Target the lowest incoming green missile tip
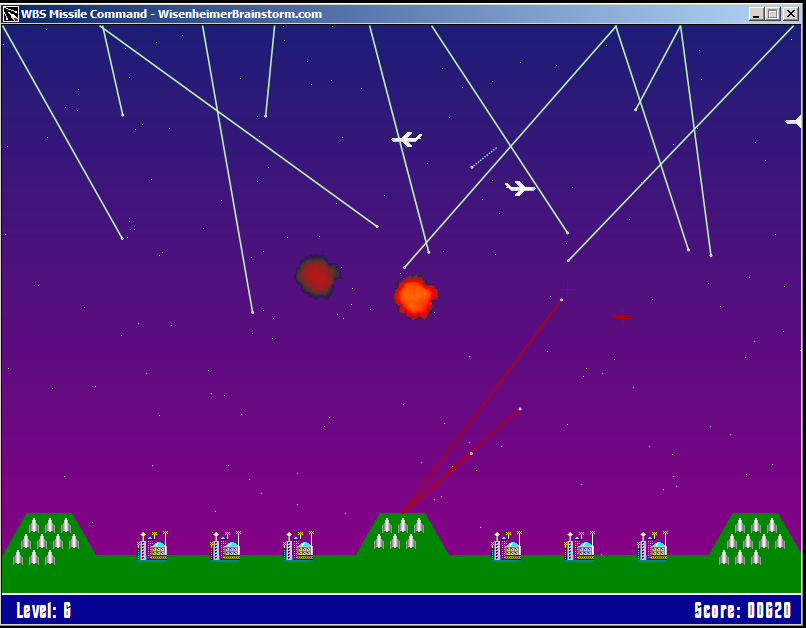Image resolution: width=806 pixels, height=628 pixels. coord(252,312)
